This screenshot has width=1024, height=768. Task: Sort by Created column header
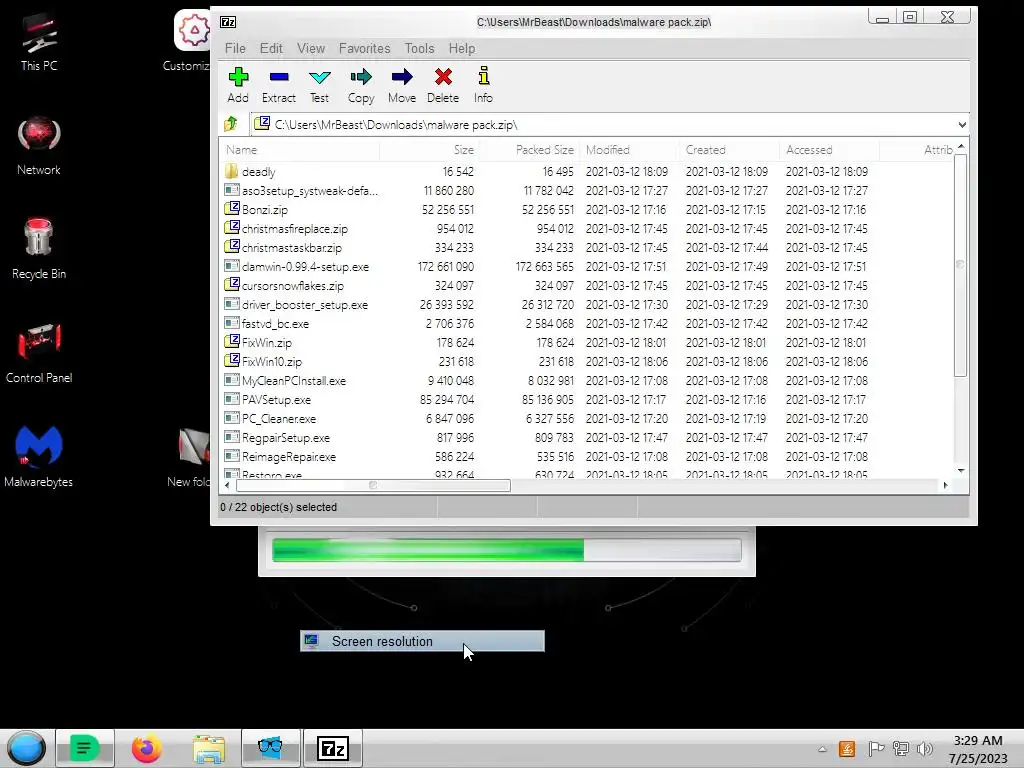729,150
